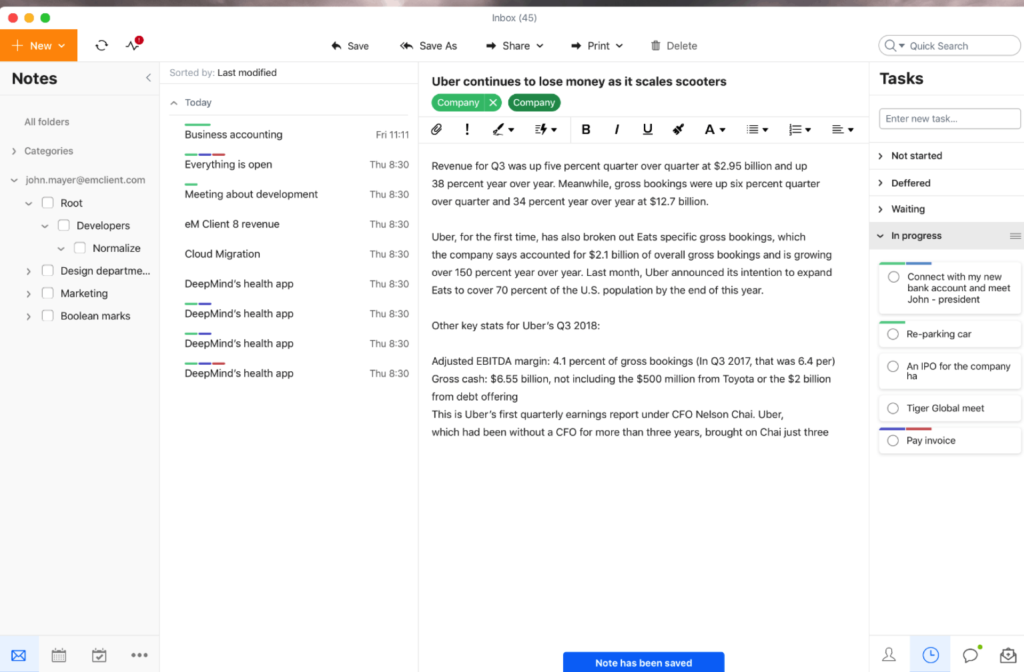Toggle italic formatting
Image resolution: width=1024 pixels, height=672 pixels.
coord(616,129)
